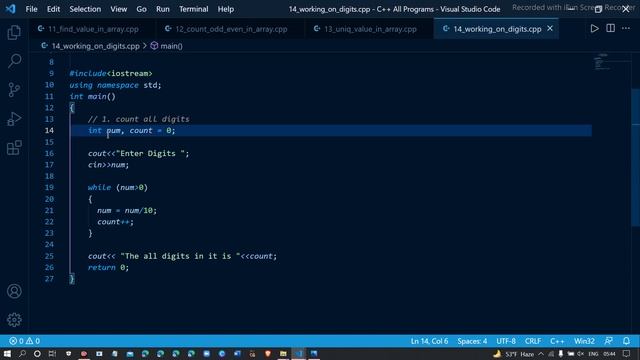
Task: Switch to the 12_count_odd_even_in_array.cpp tab
Action: [x=230, y=29]
